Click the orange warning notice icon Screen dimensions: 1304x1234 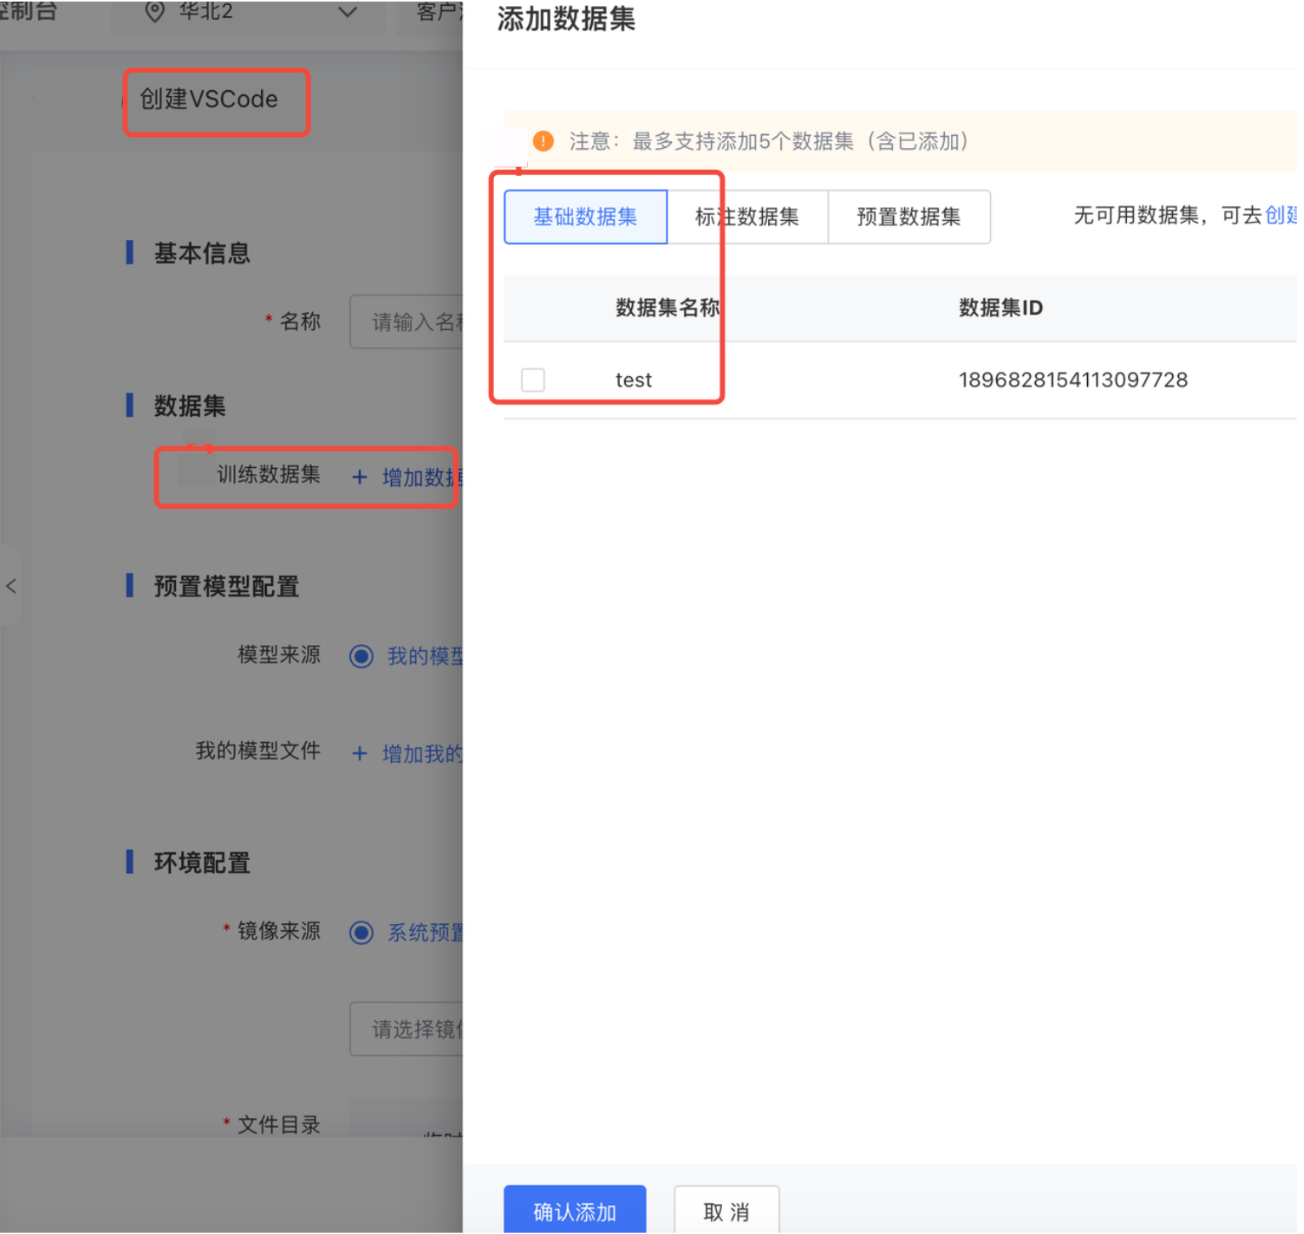coord(543,141)
